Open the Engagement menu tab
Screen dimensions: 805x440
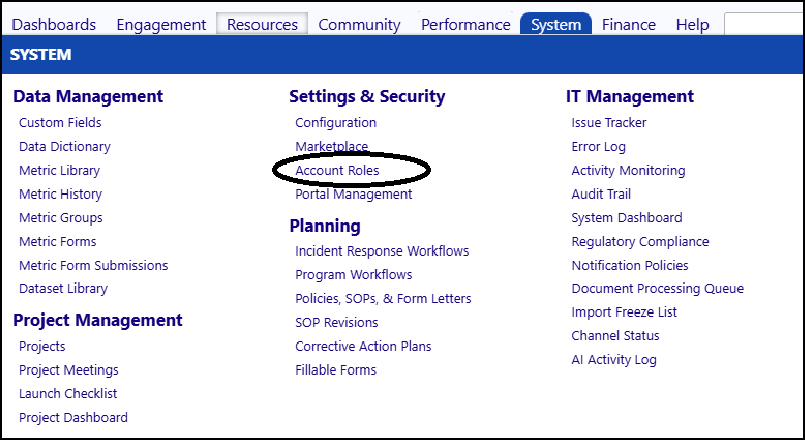pos(161,25)
